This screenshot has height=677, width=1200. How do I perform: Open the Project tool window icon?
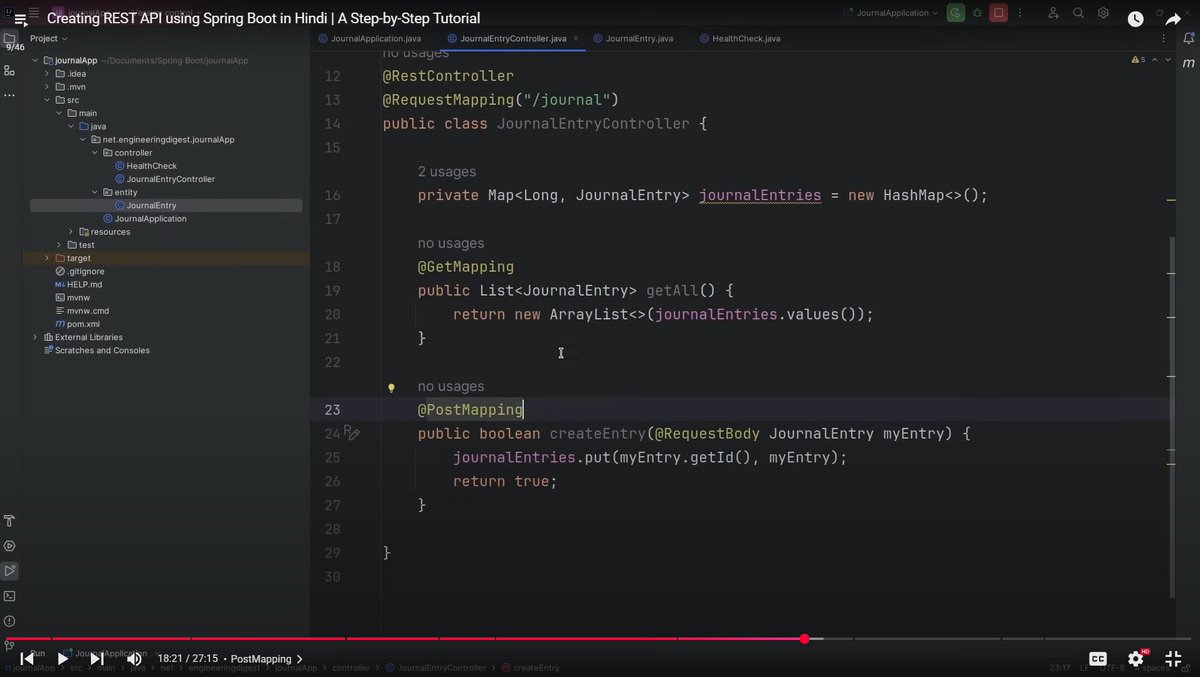pos(10,38)
